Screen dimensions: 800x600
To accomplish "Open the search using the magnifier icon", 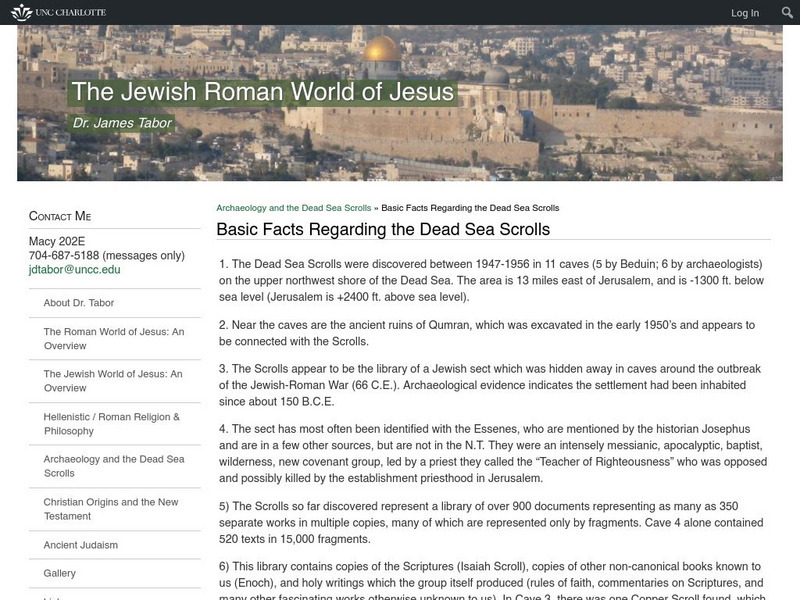I will 785,12.
